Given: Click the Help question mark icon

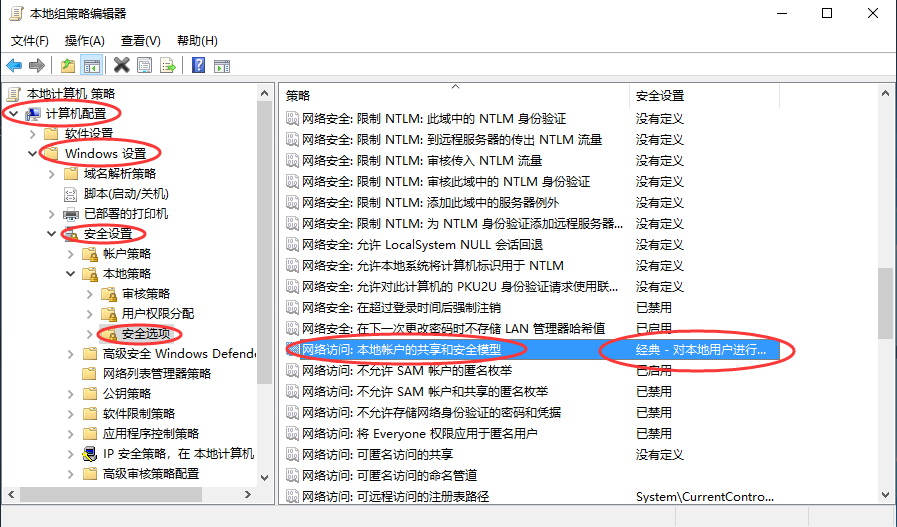Looking at the screenshot, I should [x=199, y=65].
